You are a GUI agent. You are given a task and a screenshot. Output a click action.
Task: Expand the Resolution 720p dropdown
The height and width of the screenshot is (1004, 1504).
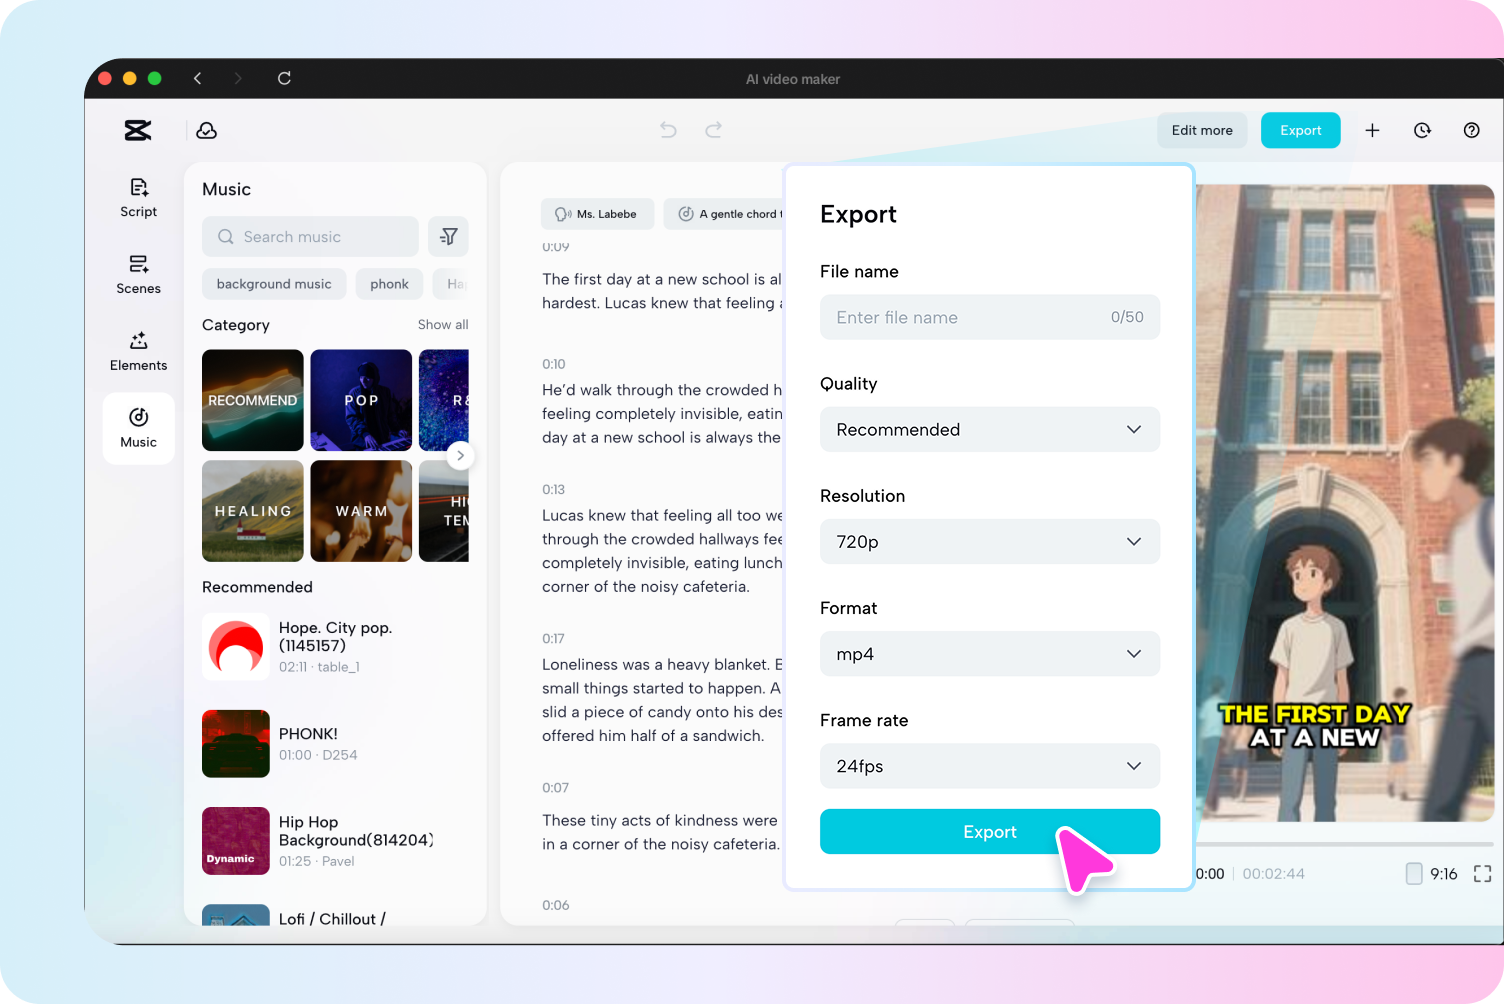click(989, 541)
